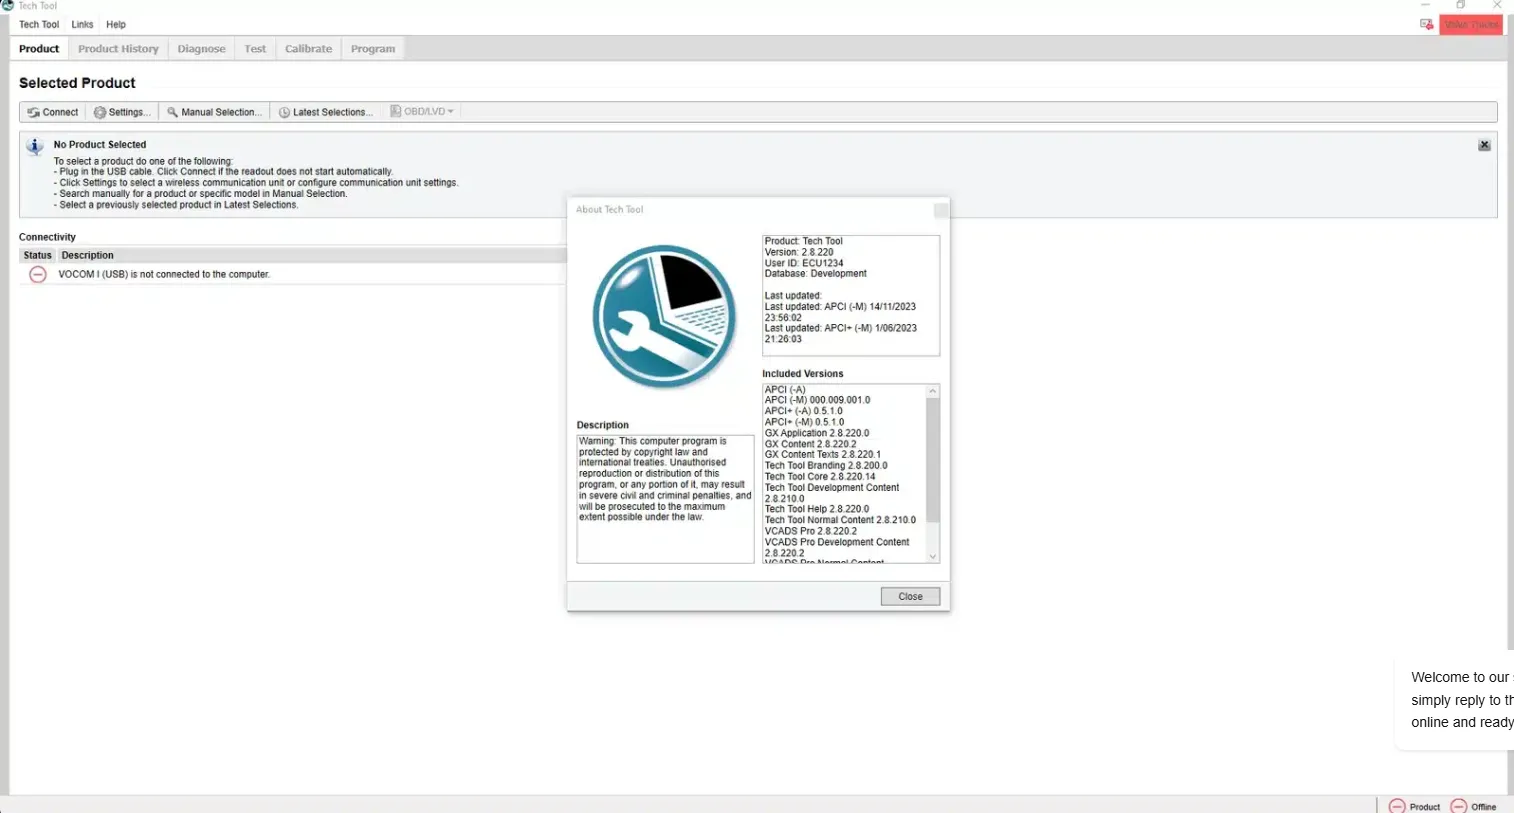Click the message icon beside the red button

1426,24
